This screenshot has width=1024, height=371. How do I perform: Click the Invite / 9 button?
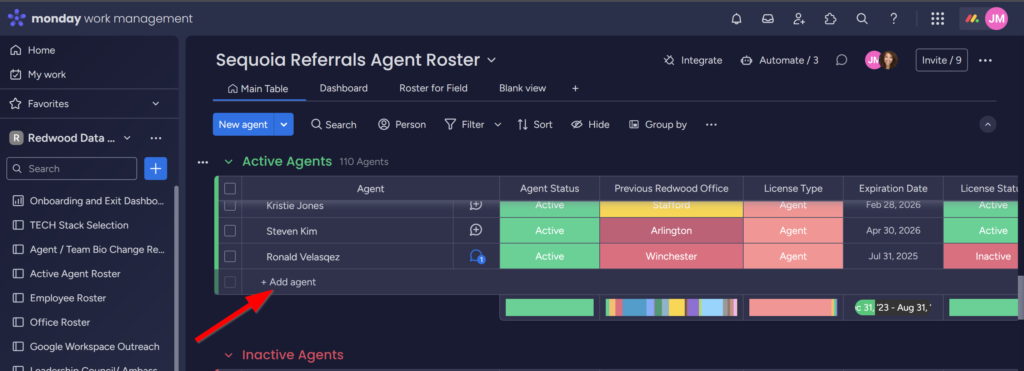pyautogui.click(x=942, y=60)
